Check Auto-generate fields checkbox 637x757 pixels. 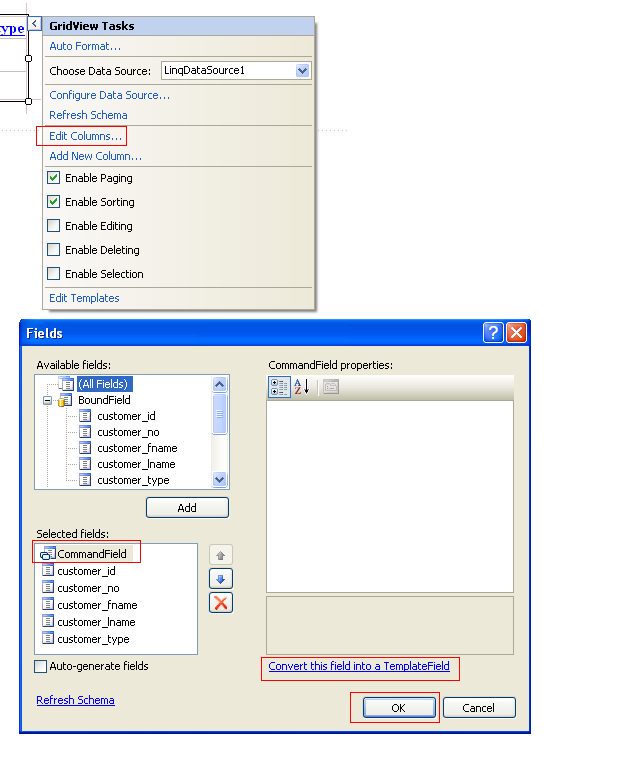pos(41,666)
